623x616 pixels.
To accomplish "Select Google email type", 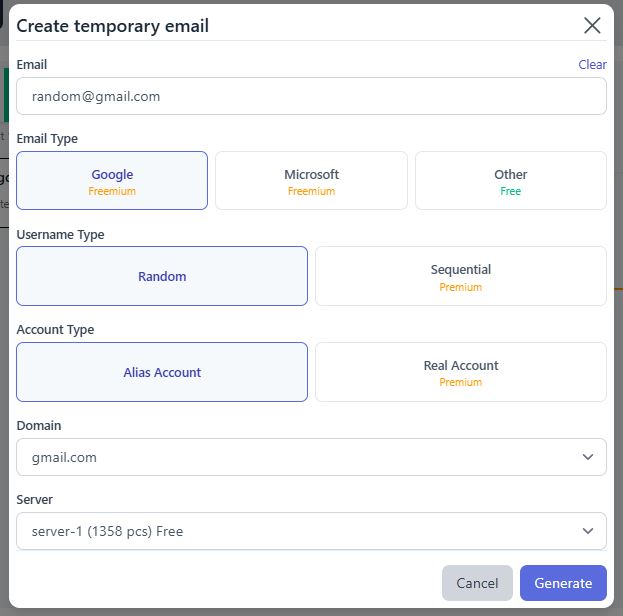I will (112, 180).
